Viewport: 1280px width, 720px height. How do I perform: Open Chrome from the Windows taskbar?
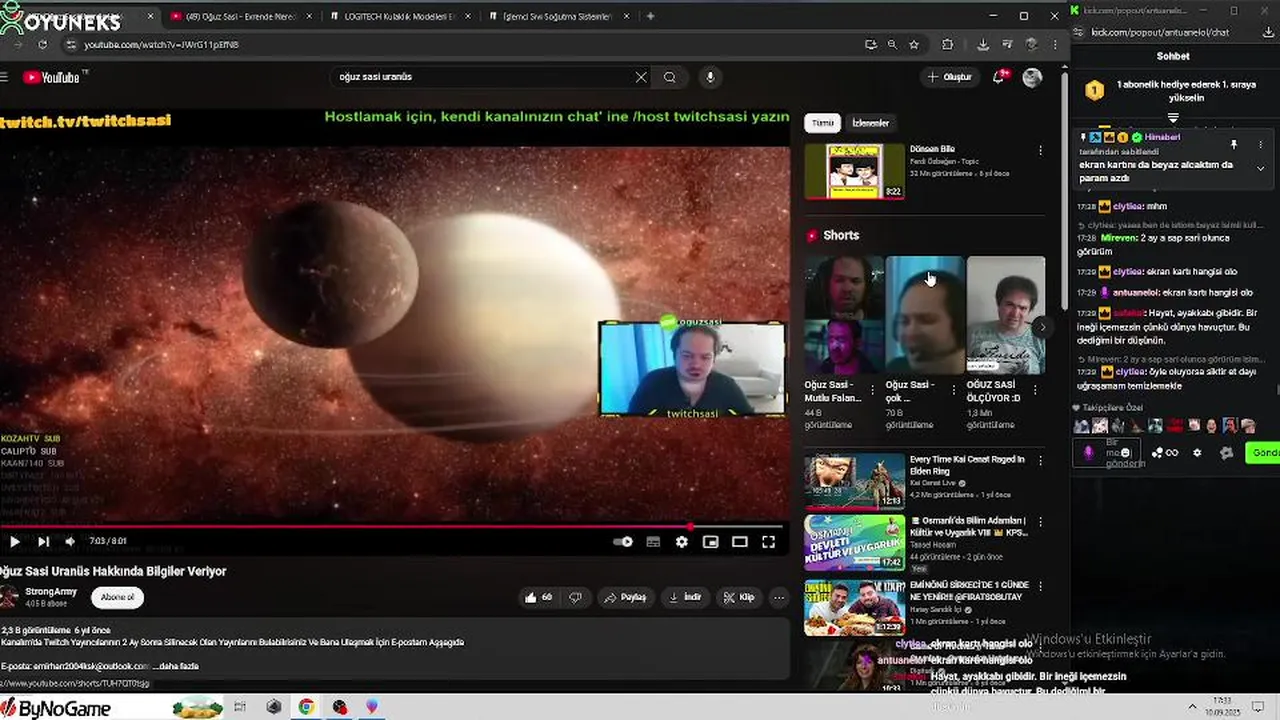(x=306, y=707)
